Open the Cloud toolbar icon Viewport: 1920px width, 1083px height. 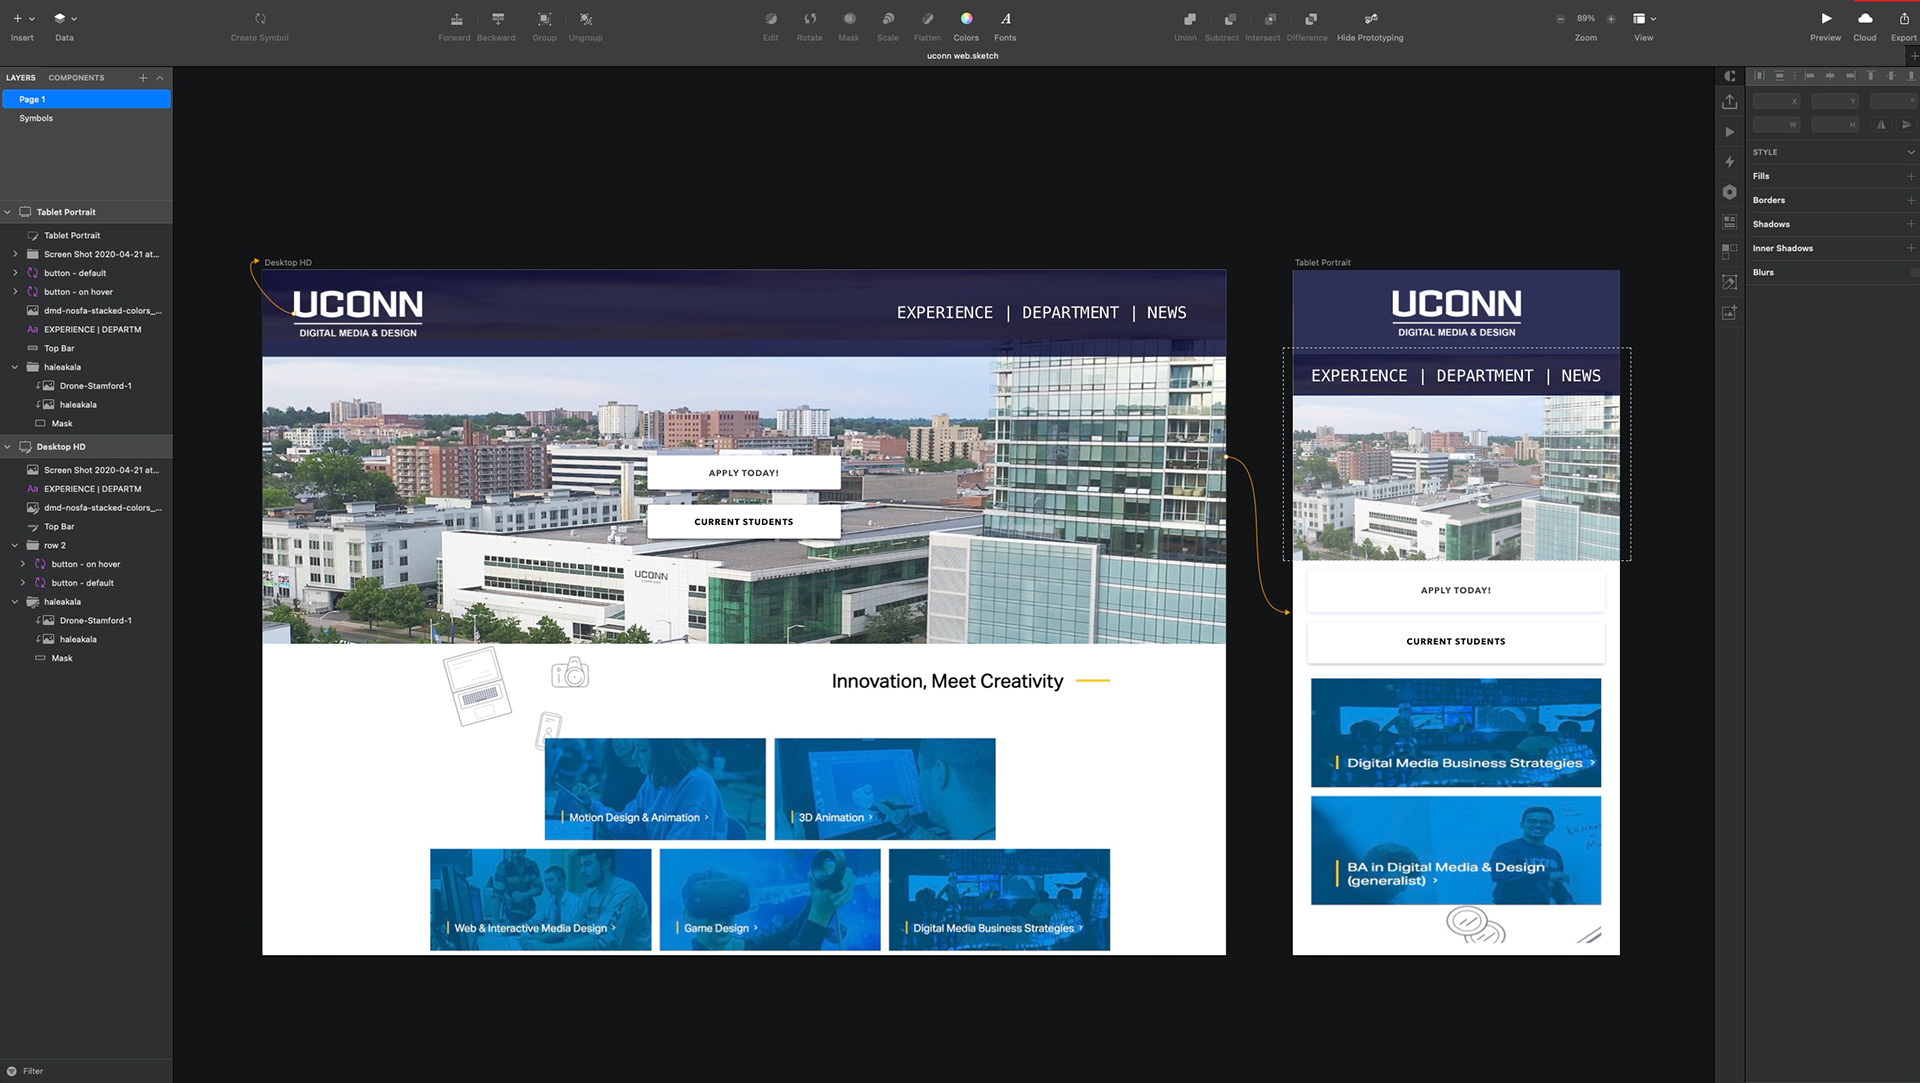click(x=1865, y=19)
